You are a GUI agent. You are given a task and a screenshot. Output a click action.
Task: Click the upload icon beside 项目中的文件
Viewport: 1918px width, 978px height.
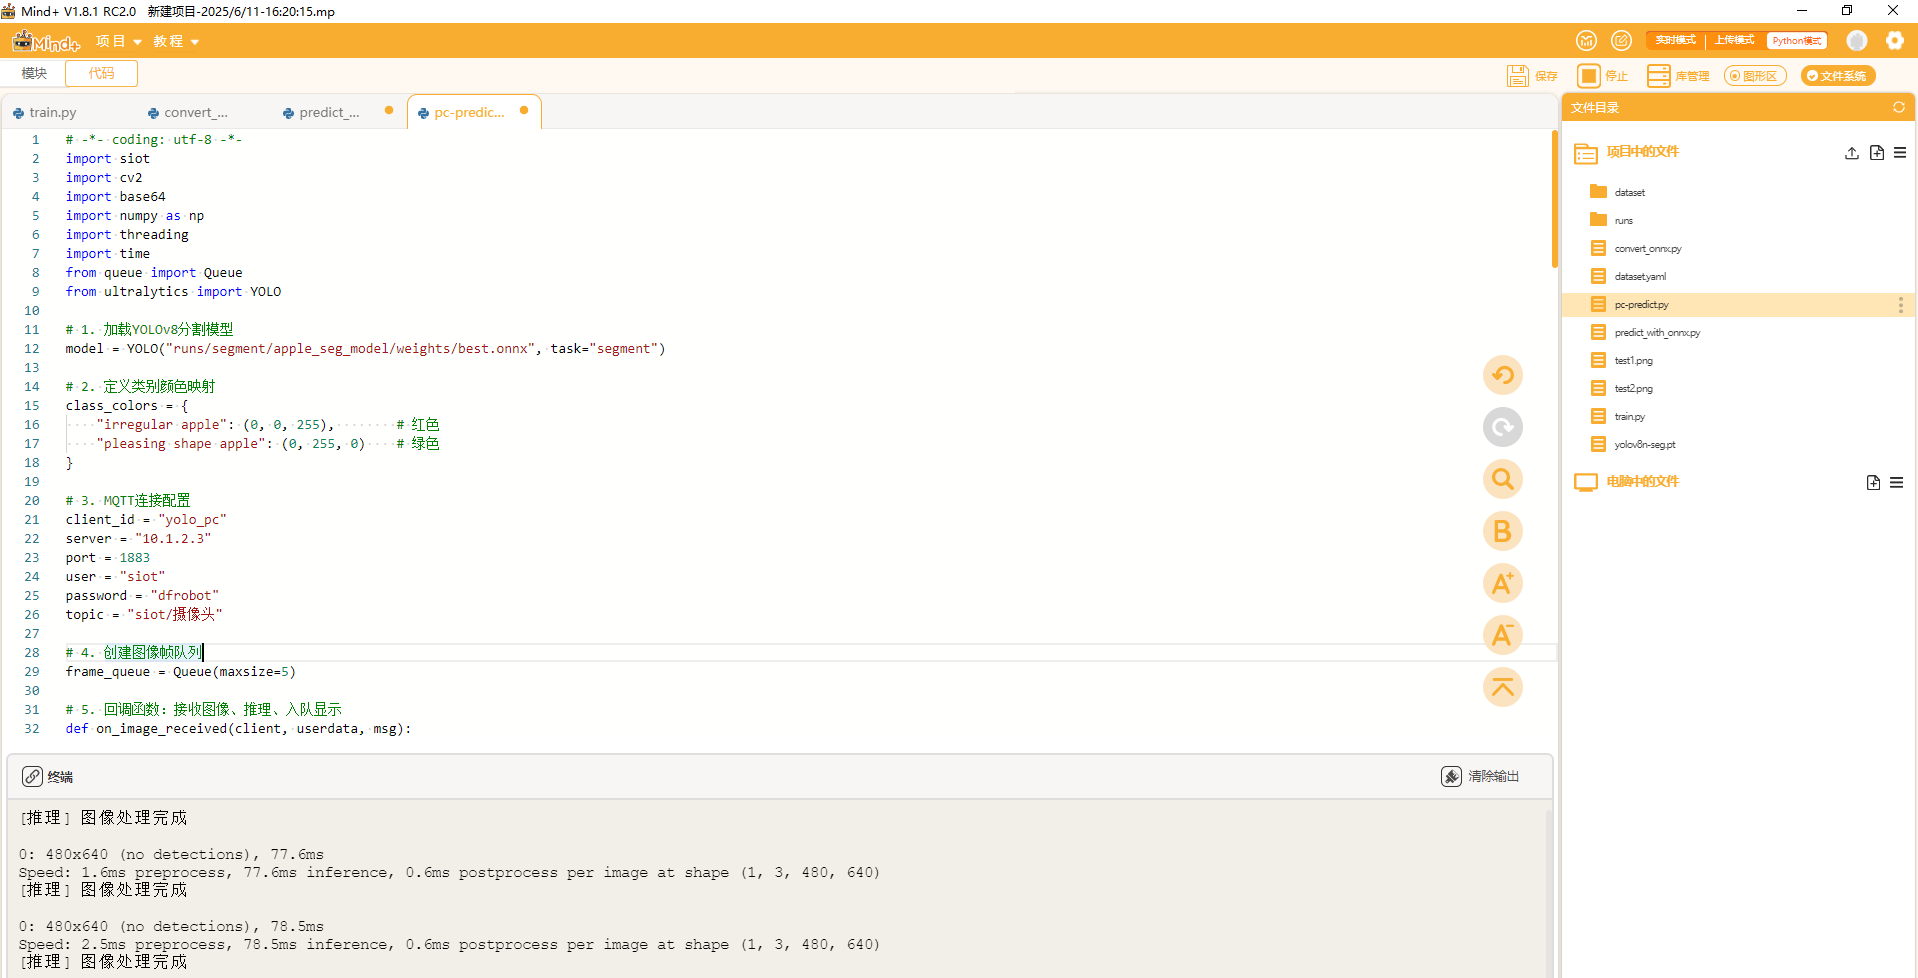(x=1851, y=153)
